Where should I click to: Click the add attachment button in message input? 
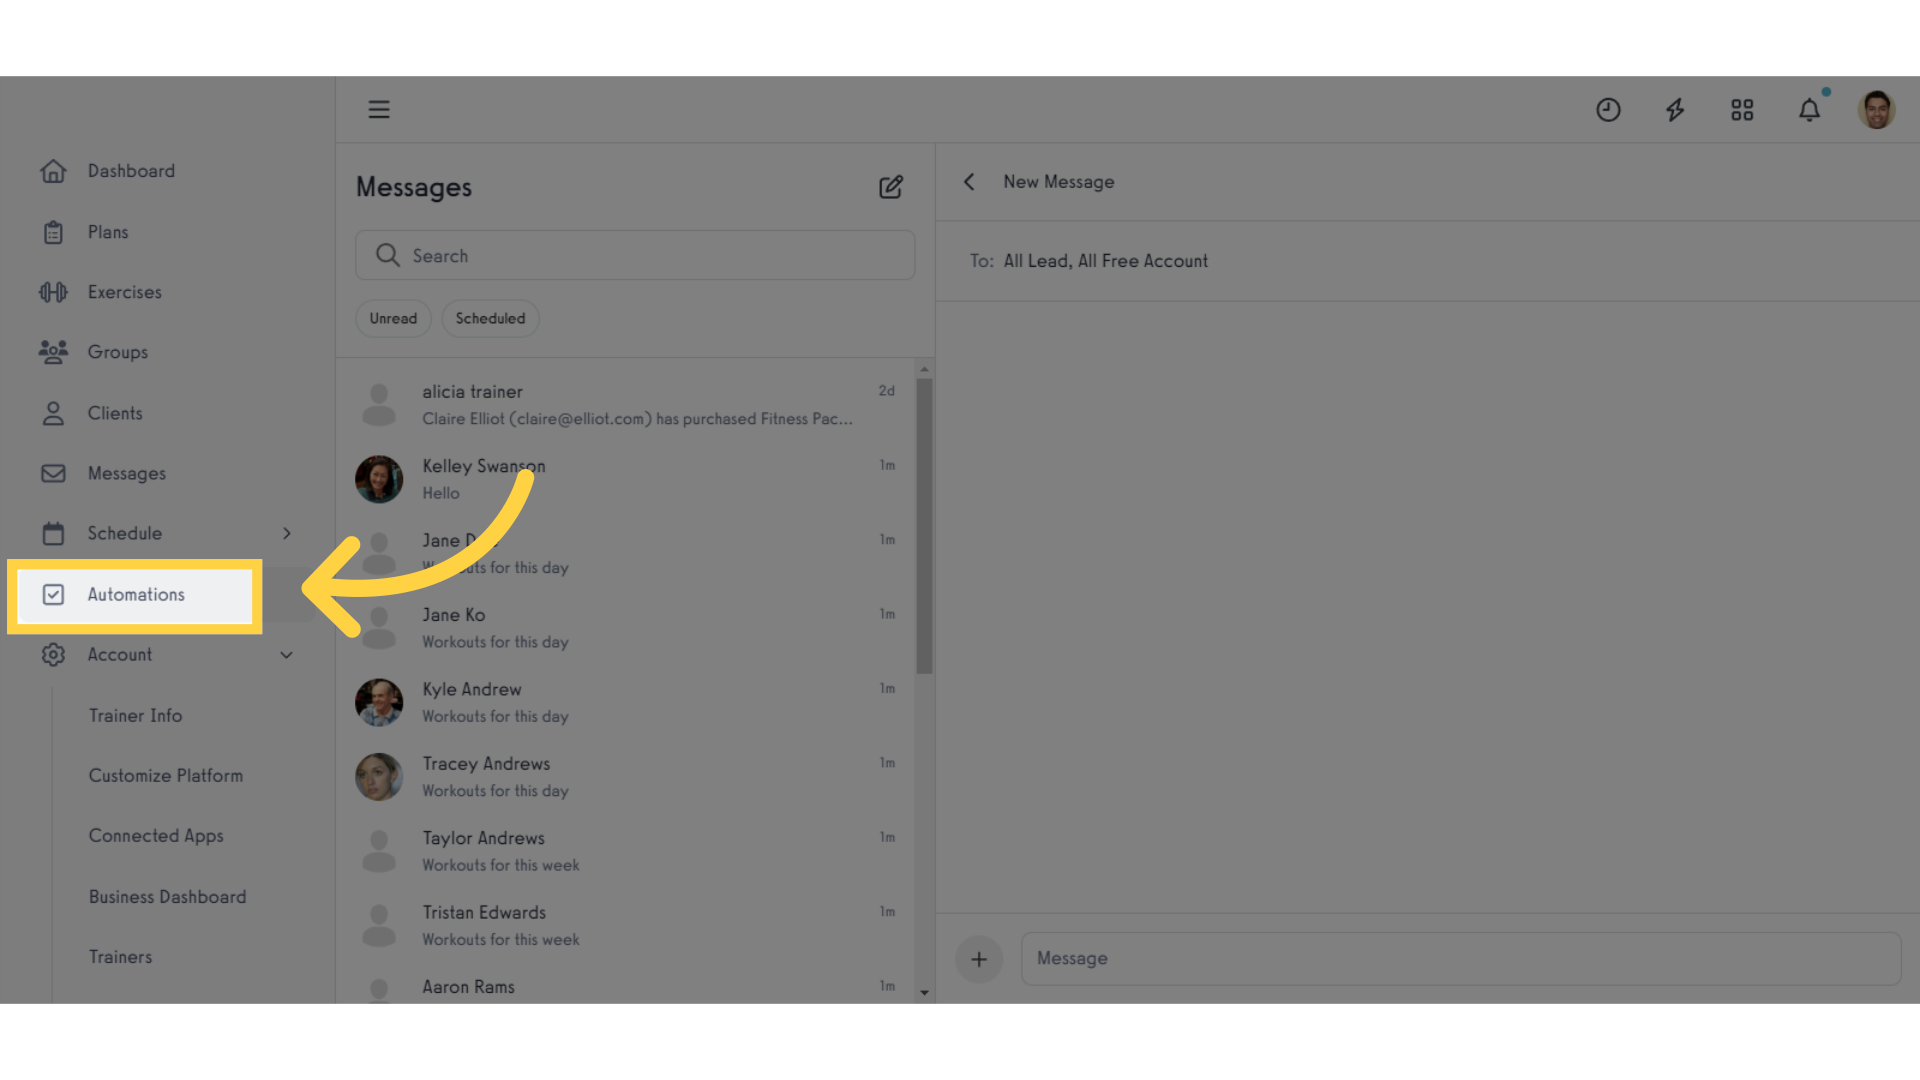[x=978, y=957]
